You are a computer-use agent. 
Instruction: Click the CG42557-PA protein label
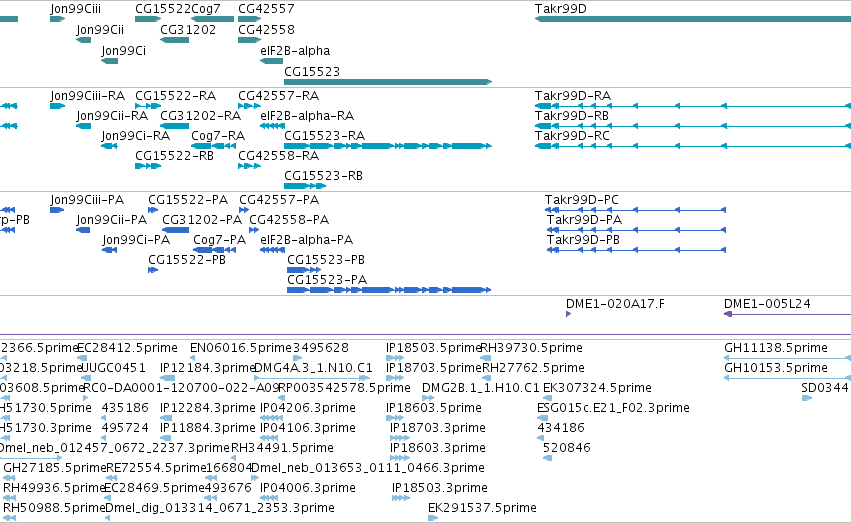(279, 199)
